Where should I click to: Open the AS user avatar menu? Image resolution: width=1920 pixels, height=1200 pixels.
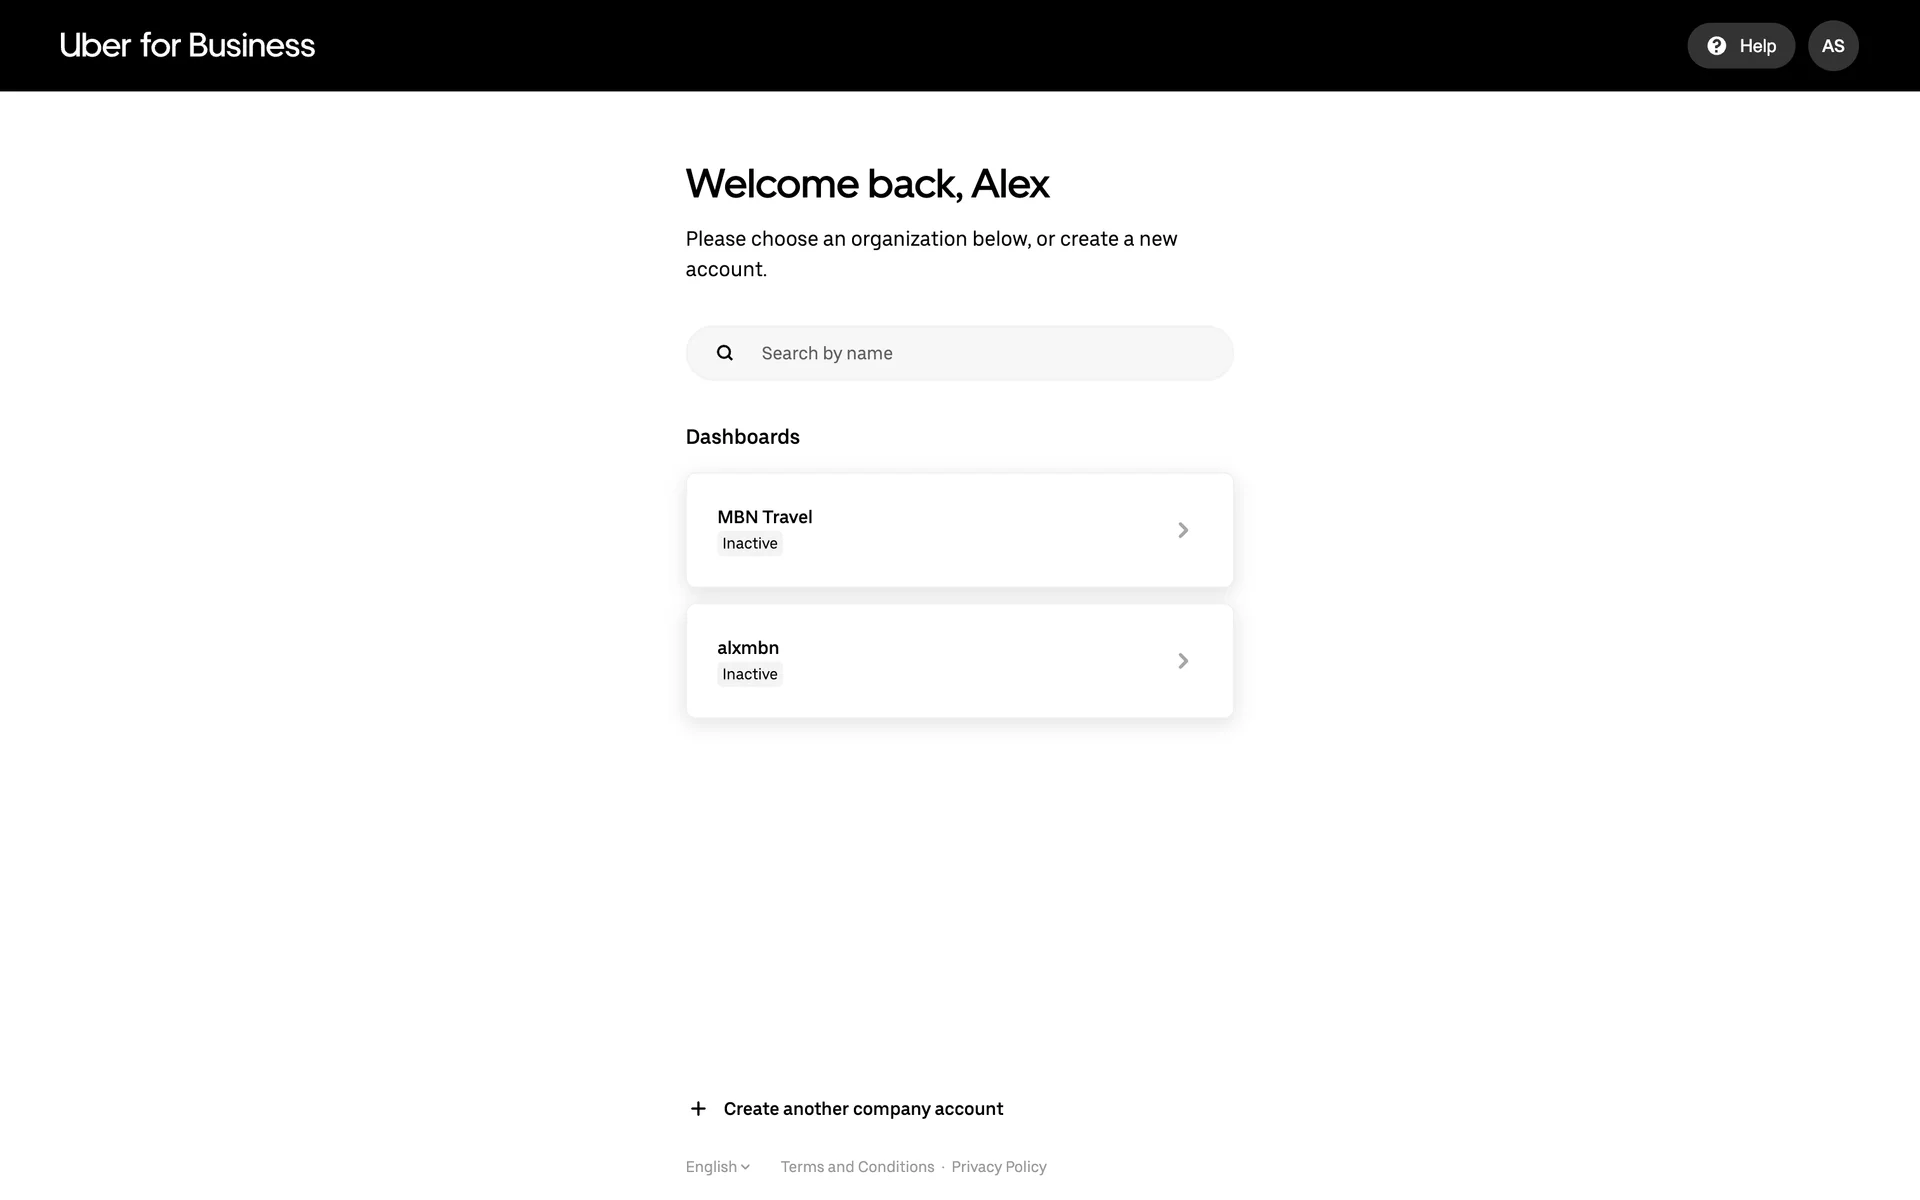coord(1832,46)
